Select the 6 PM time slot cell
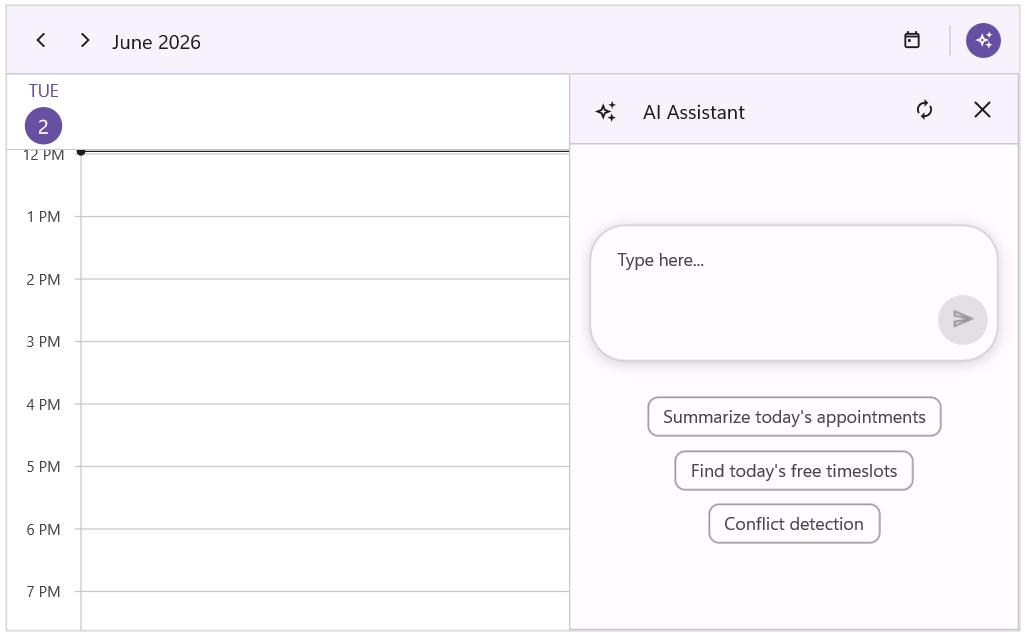The image size is (1025, 633). tap(325, 560)
